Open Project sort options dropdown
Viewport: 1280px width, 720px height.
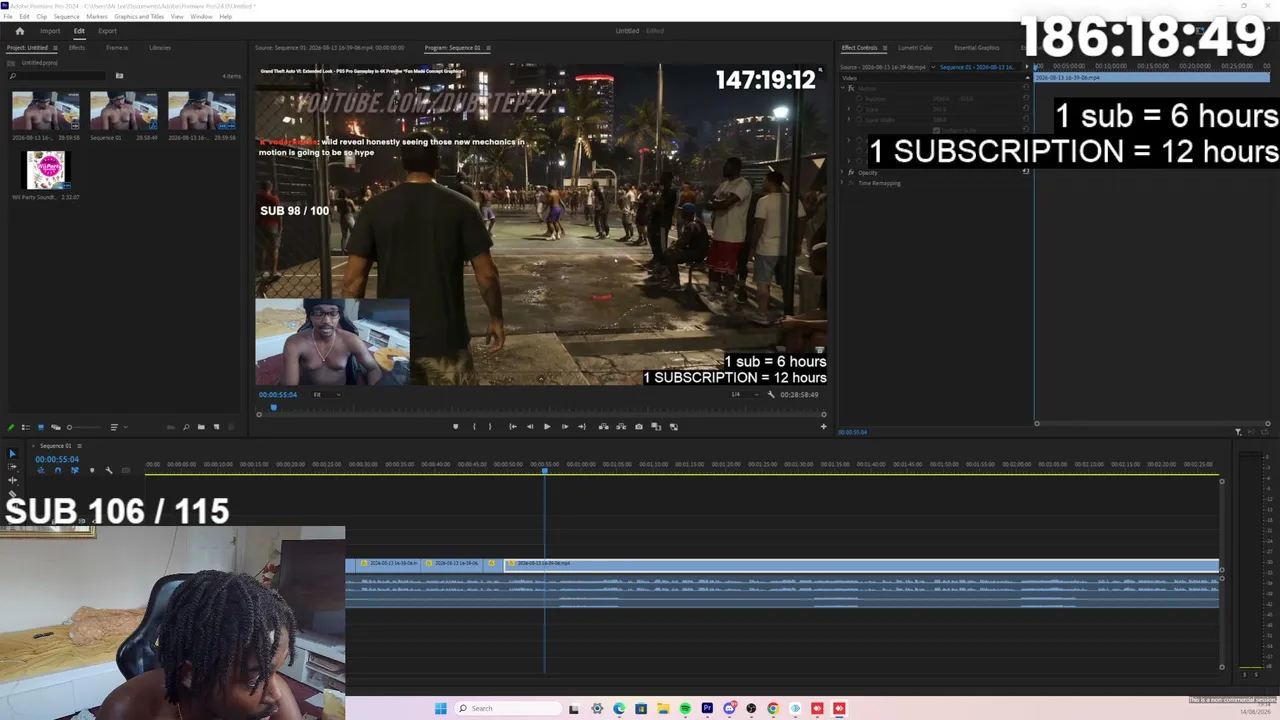pos(117,427)
